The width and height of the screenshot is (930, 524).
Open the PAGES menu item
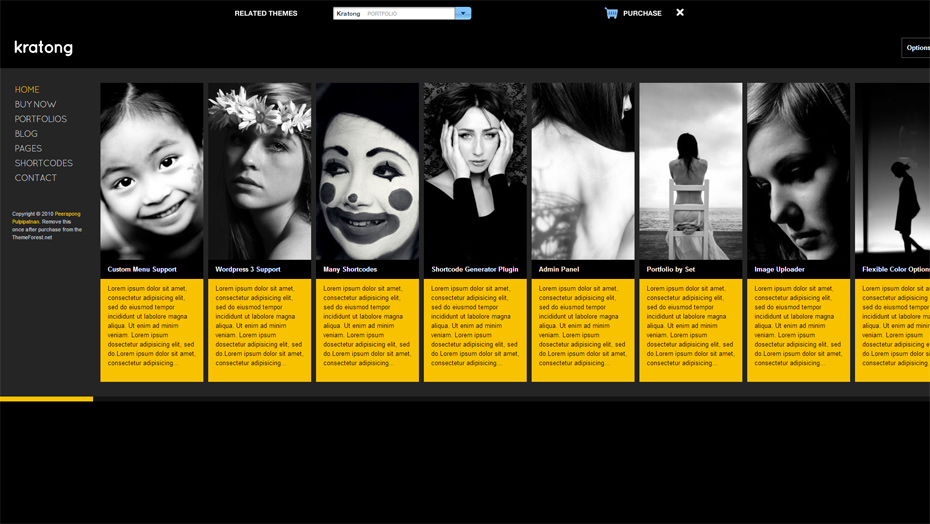tap(28, 148)
